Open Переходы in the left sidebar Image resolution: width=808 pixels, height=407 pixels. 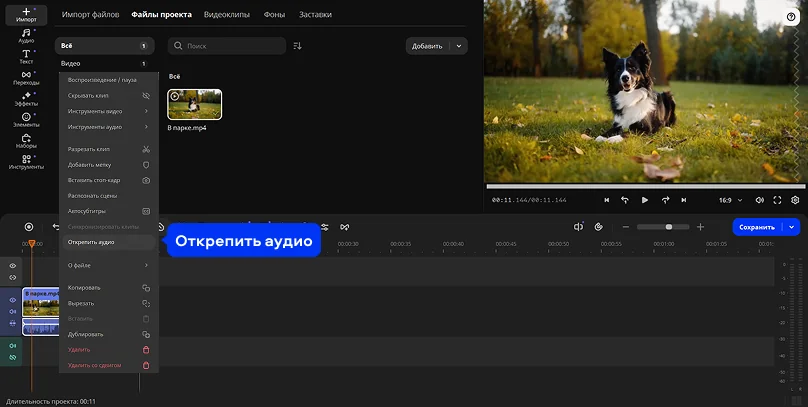(x=26, y=78)
